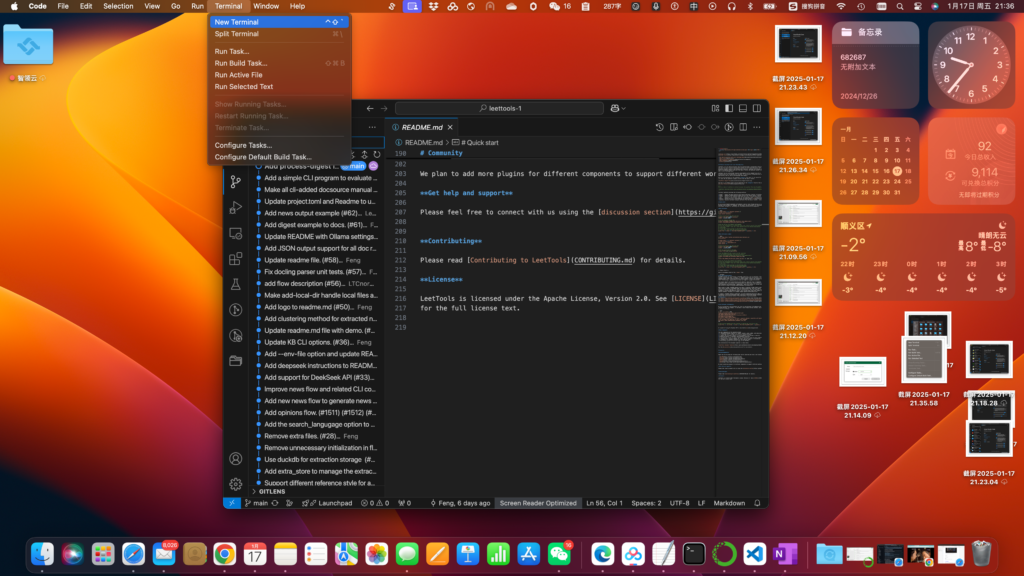Viewport: 1024px width, 576px height.
Task: Open Google Chrome from the Dock
Action: [225, 554]
